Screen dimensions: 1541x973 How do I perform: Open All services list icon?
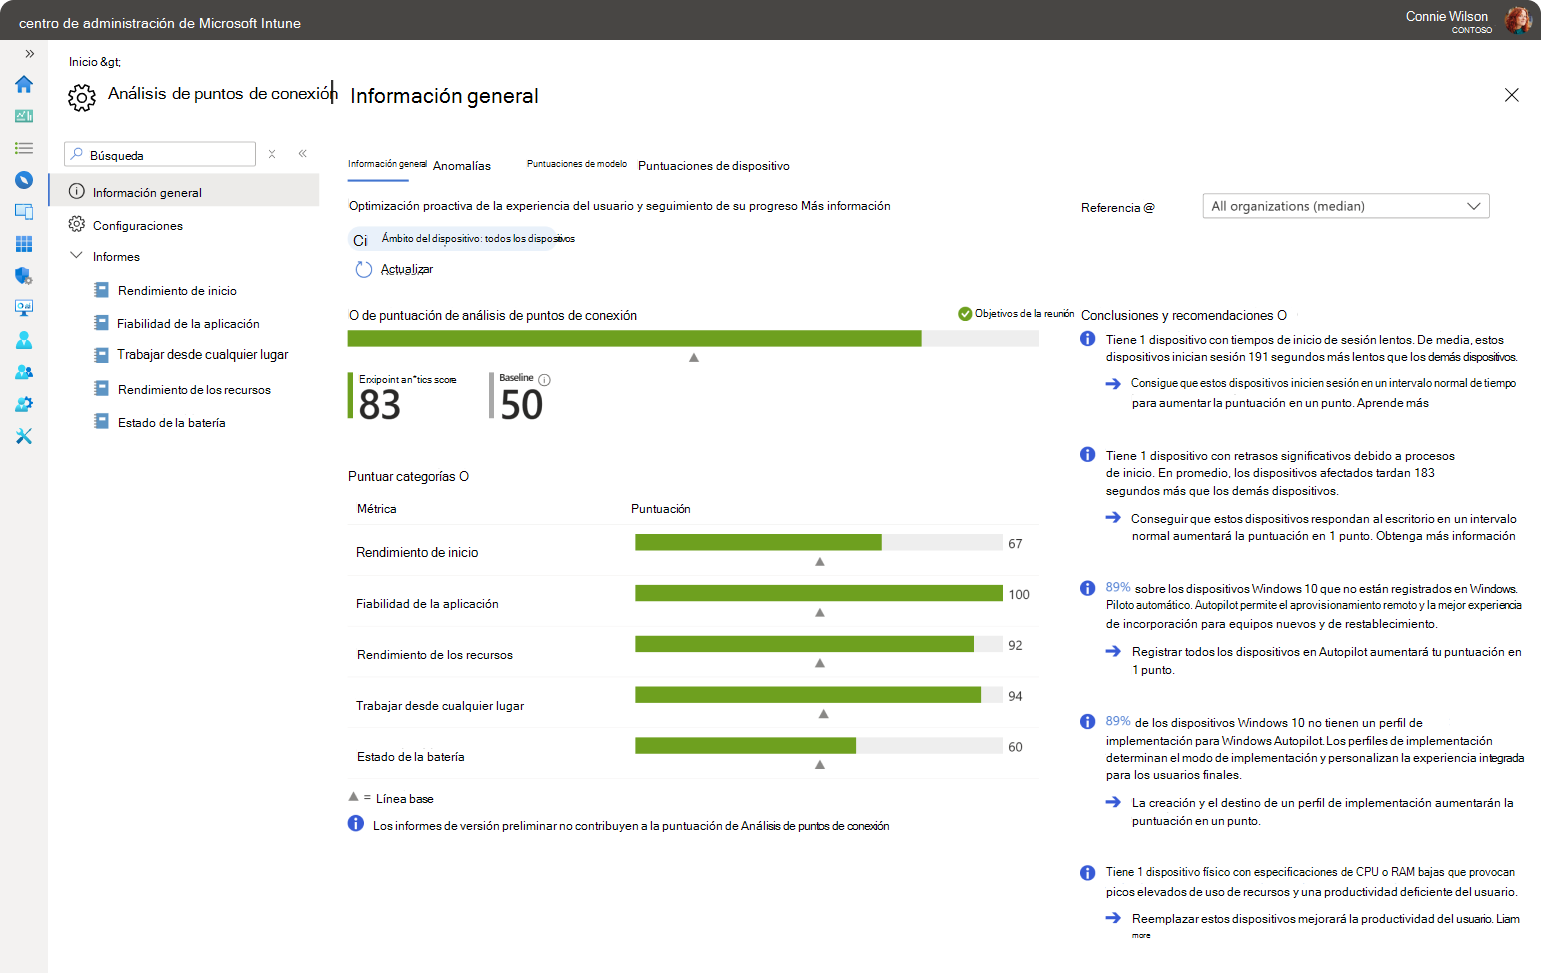24,148
